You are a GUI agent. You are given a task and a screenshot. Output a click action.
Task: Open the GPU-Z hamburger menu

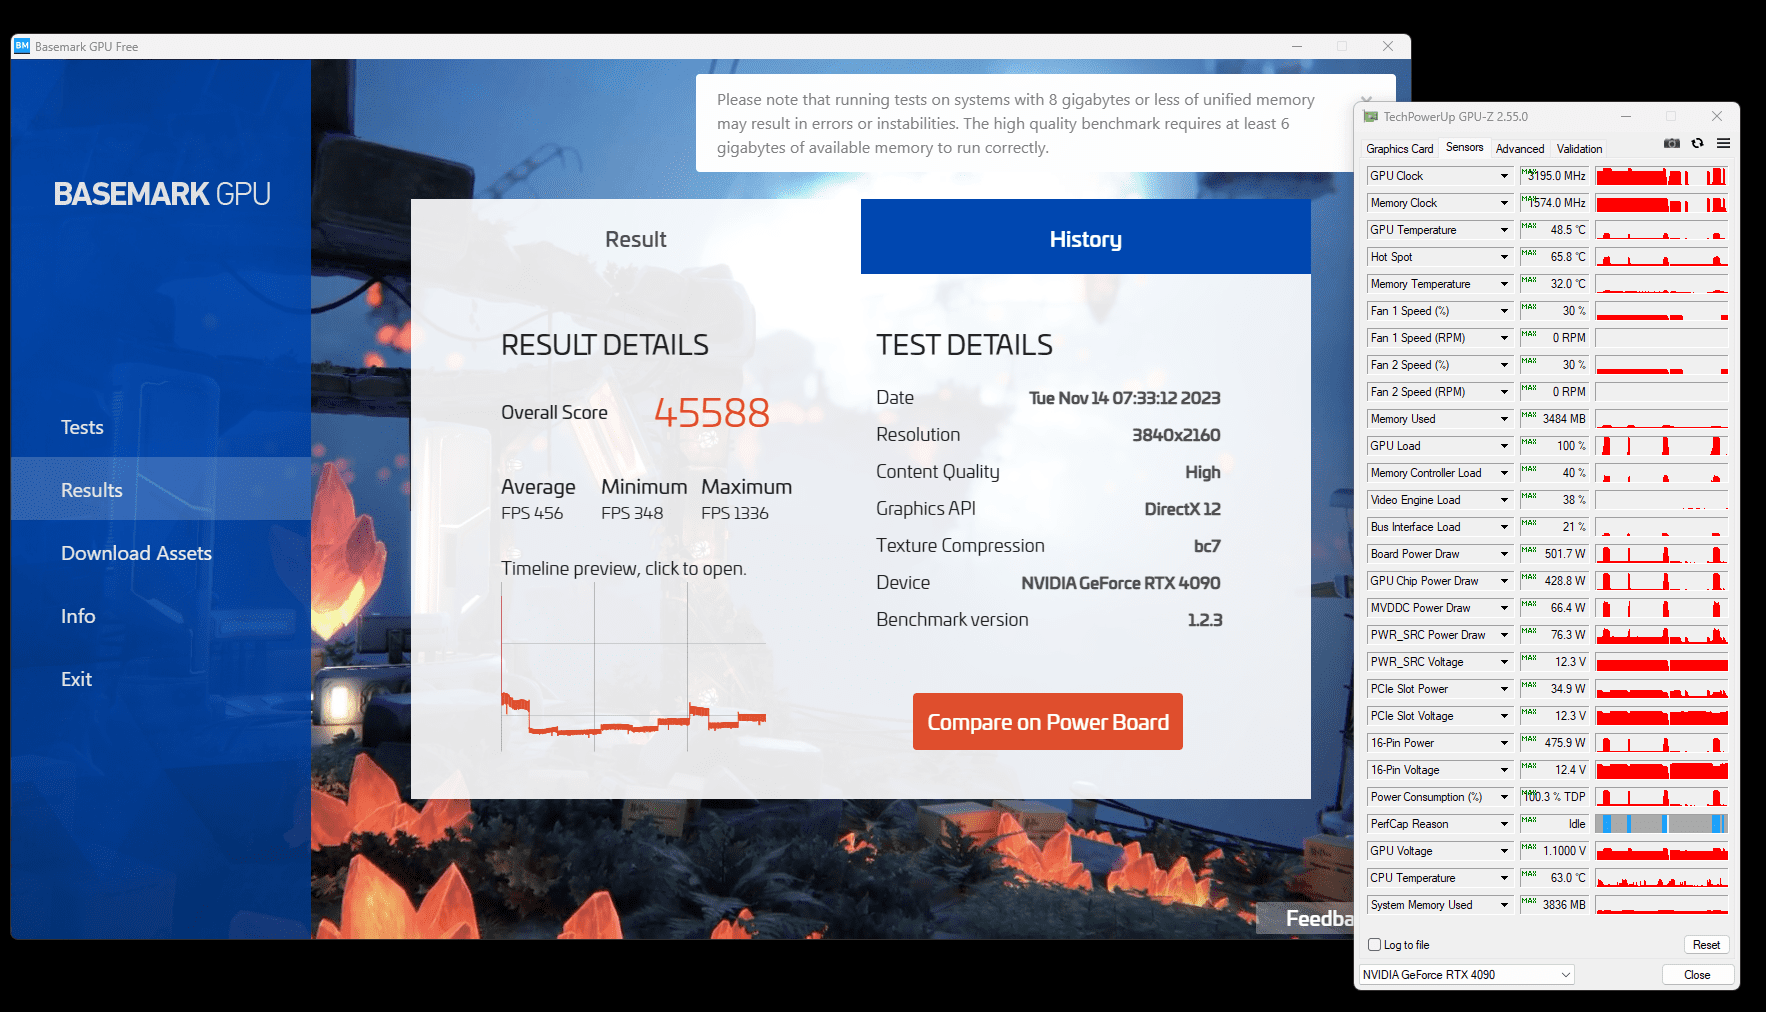1723,143
